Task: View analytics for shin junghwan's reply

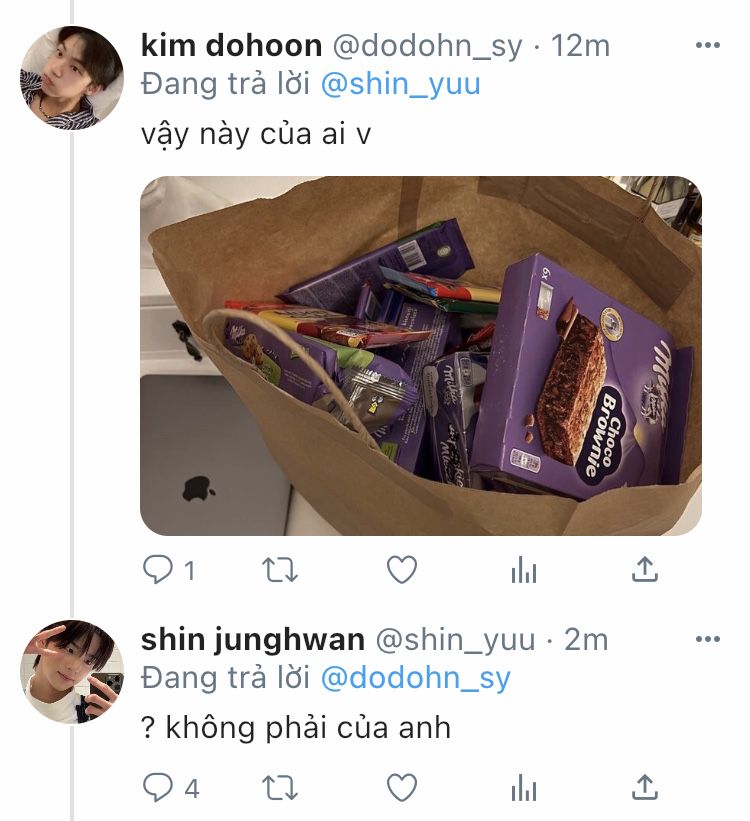Action: point(524,787)
